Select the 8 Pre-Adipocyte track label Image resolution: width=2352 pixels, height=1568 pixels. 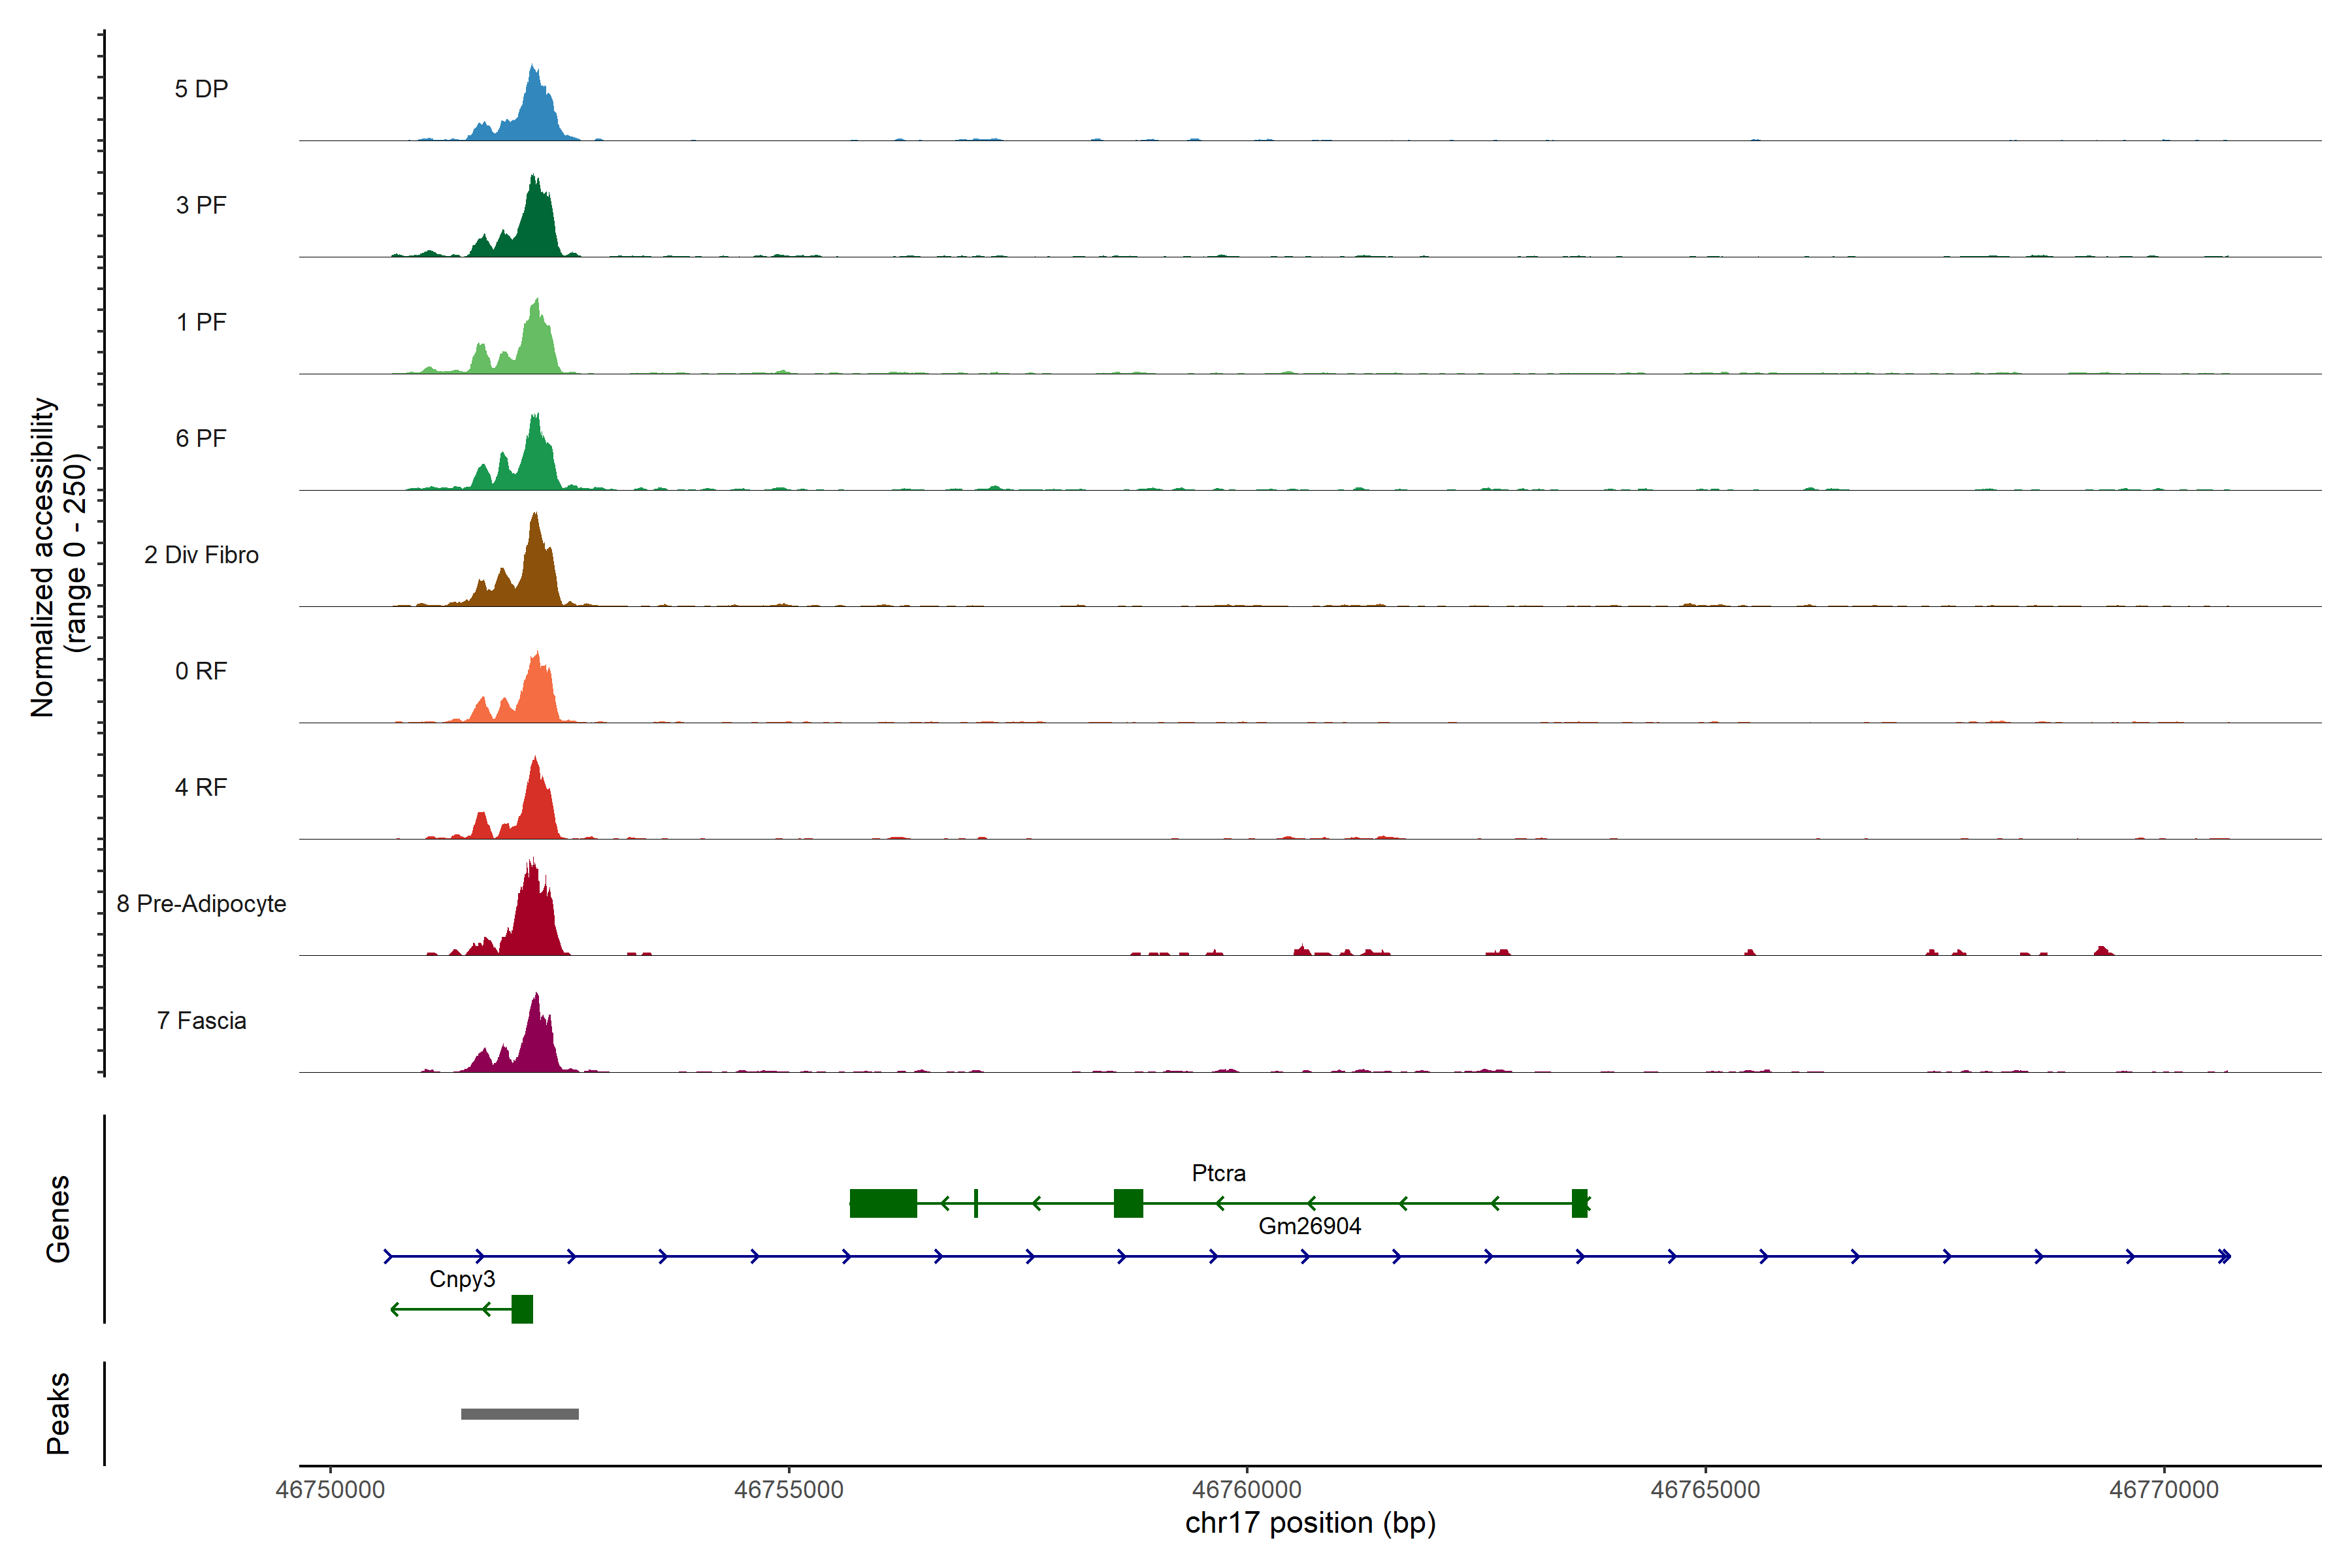coord(201,904)
